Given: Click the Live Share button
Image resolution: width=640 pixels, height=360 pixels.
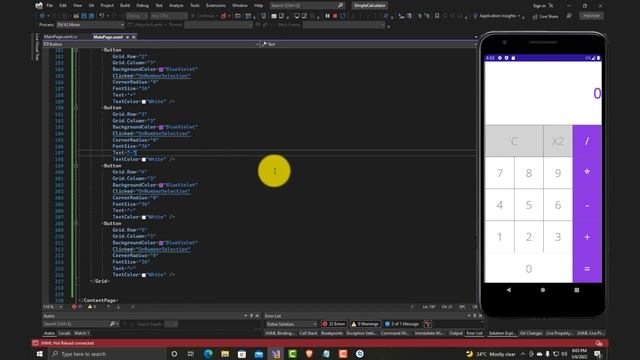Looking at the screenshot, I should tap(545, 16).
